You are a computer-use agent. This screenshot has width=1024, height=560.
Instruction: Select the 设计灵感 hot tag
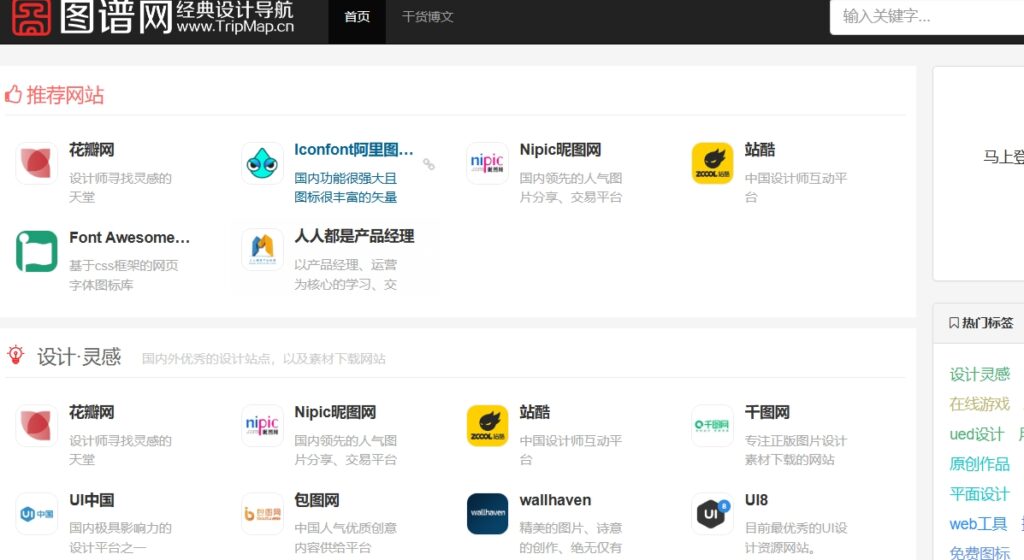click(980, 374)
